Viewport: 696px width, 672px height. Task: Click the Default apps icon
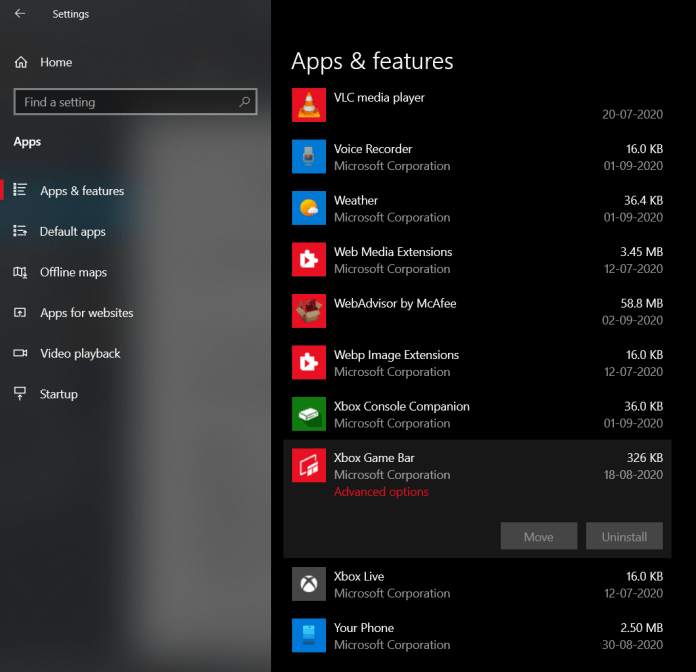tap(20, 231)
